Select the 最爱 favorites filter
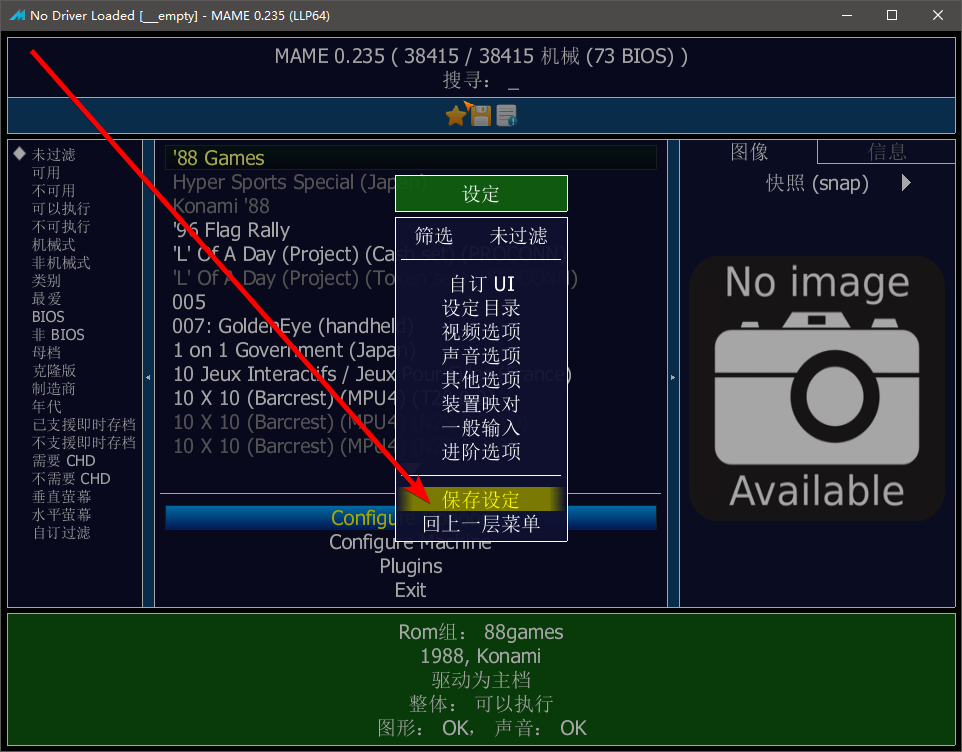The image size is (962, 752). [x=47, y=299]
